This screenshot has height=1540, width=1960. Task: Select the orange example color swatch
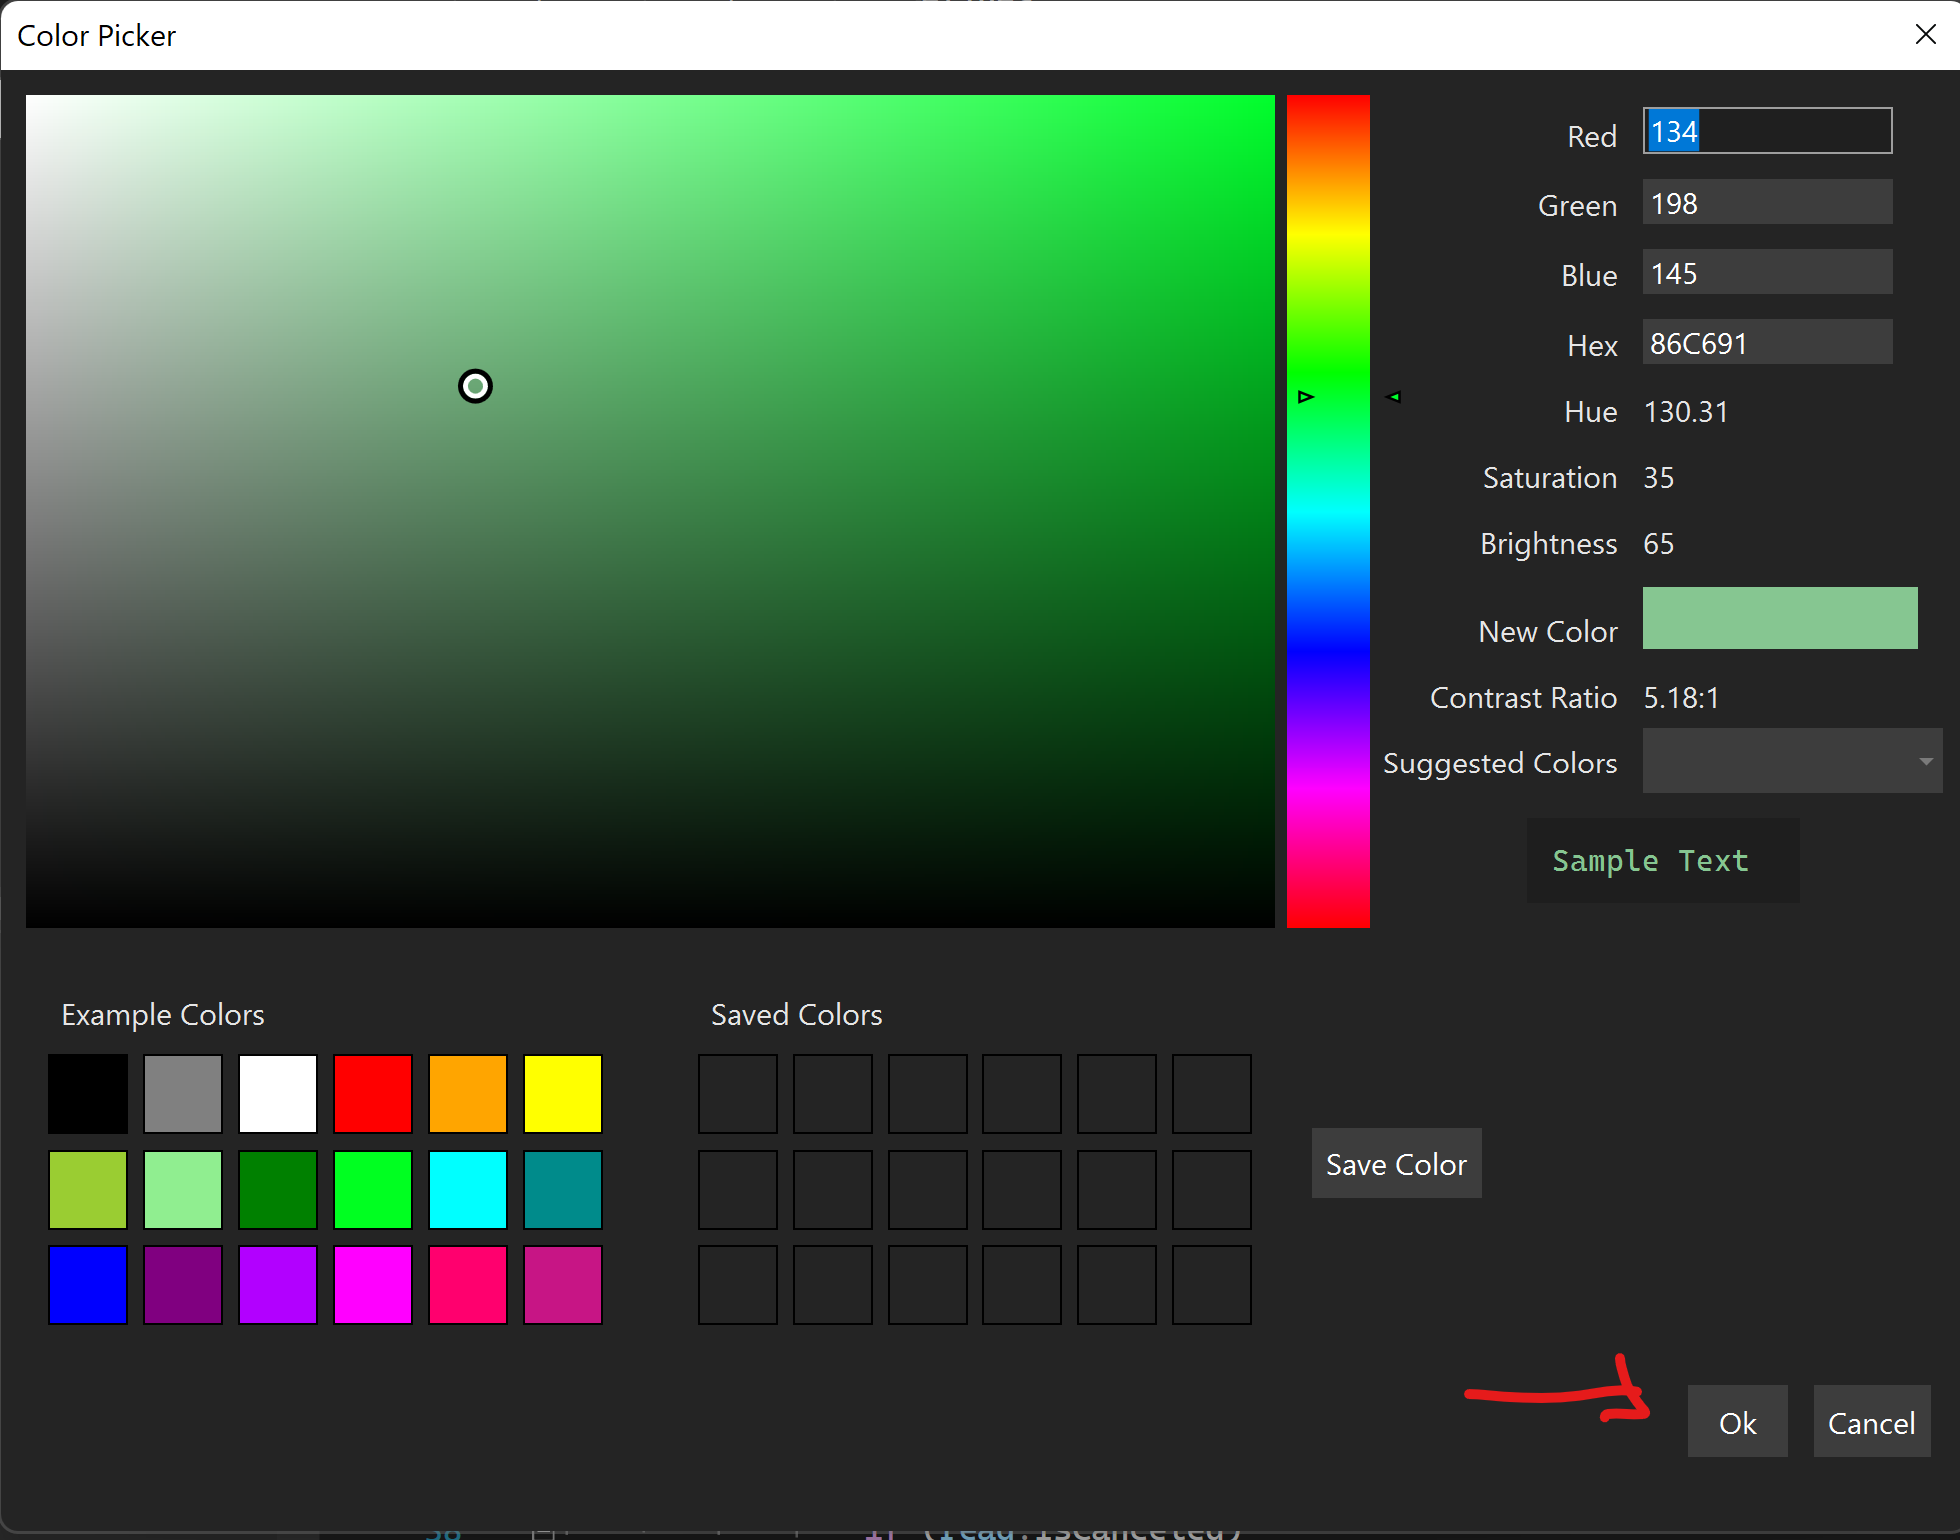click(x=467, y=1093)
